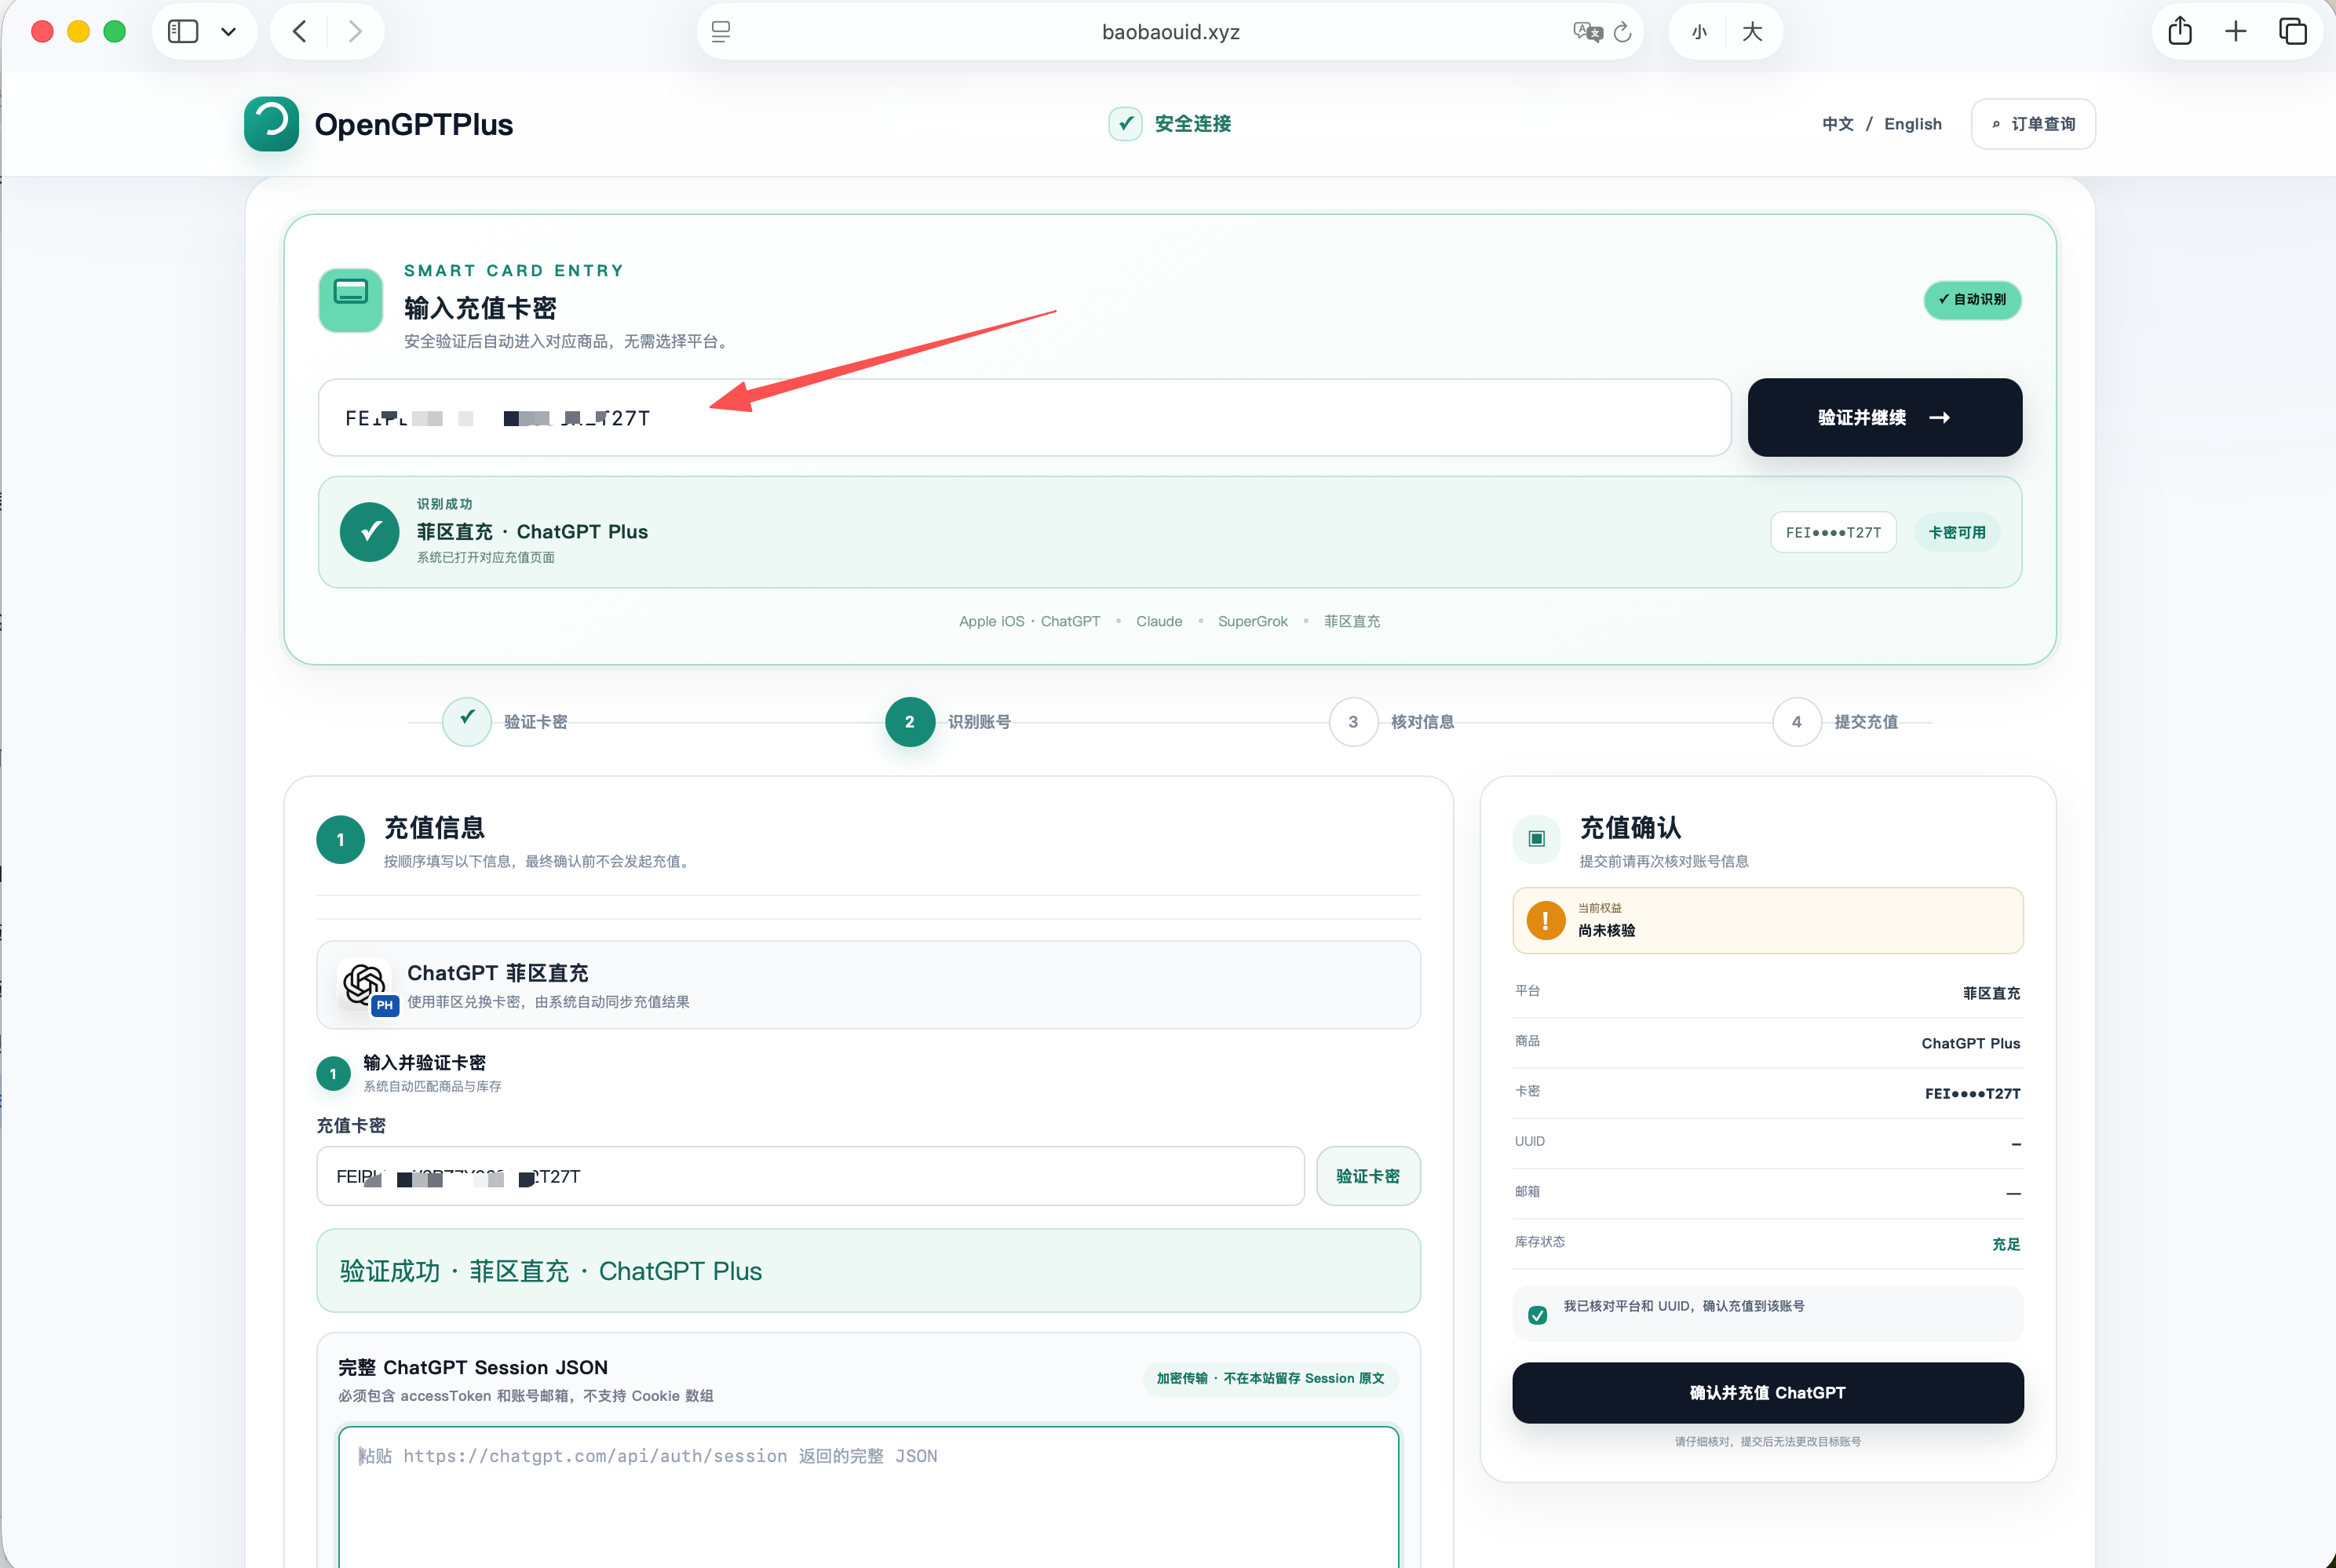Click the OpenGPTPlus logo icon

pos(271,124)
